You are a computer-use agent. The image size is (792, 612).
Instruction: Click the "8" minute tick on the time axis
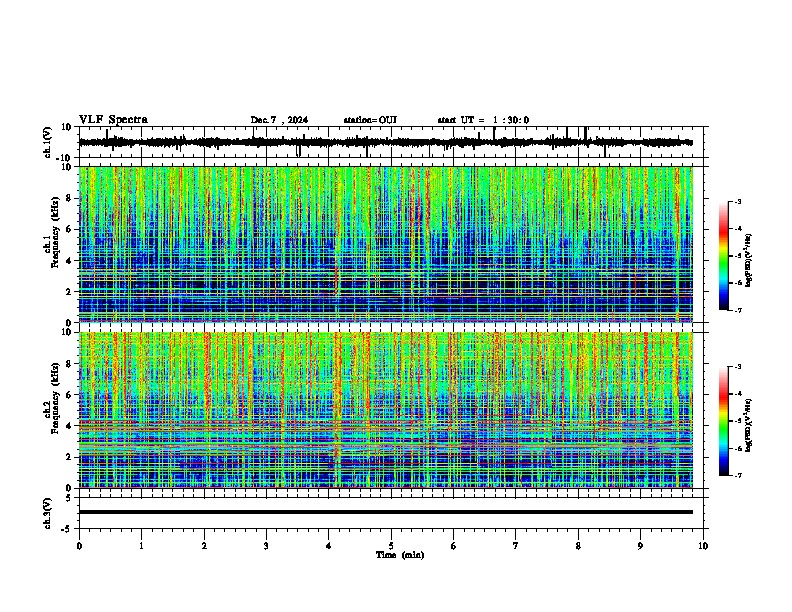pyautogui.click(x=578, y=546)
